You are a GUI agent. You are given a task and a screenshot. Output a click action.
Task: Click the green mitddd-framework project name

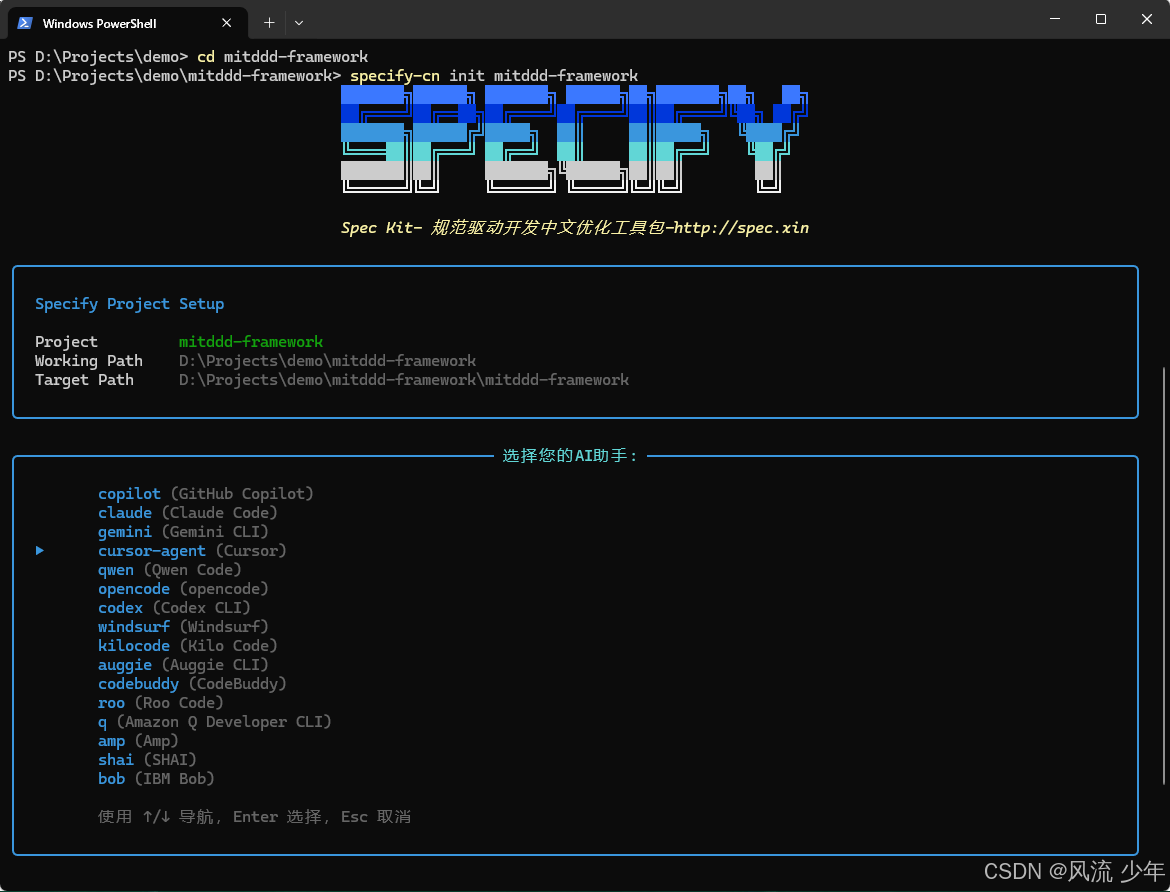(251, 342)
